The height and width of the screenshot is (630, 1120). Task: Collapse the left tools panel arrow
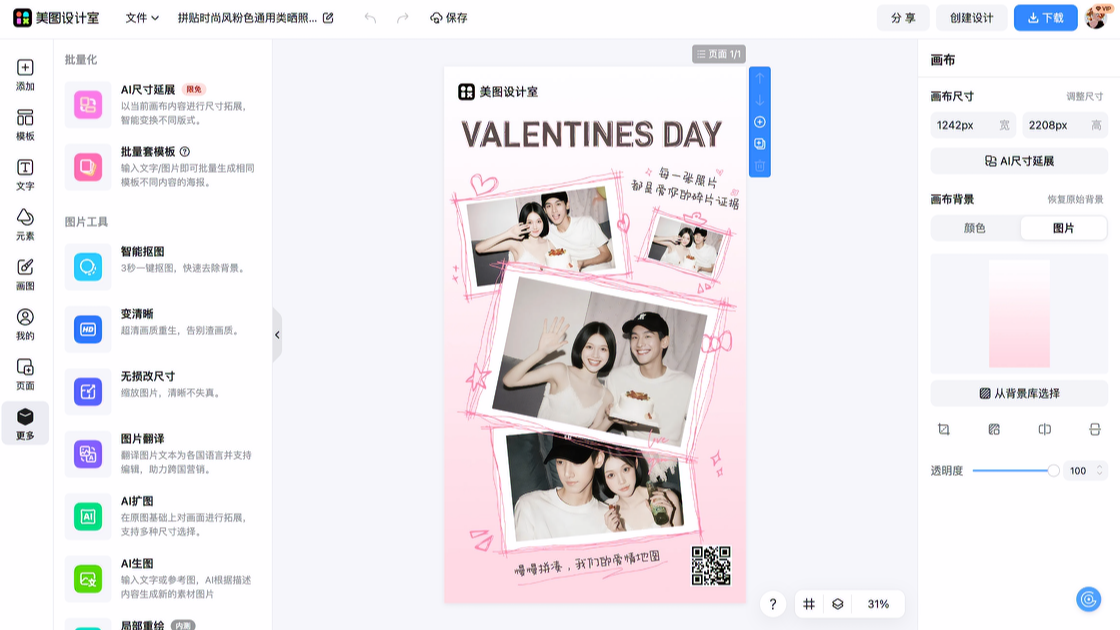tap(277, 335)
